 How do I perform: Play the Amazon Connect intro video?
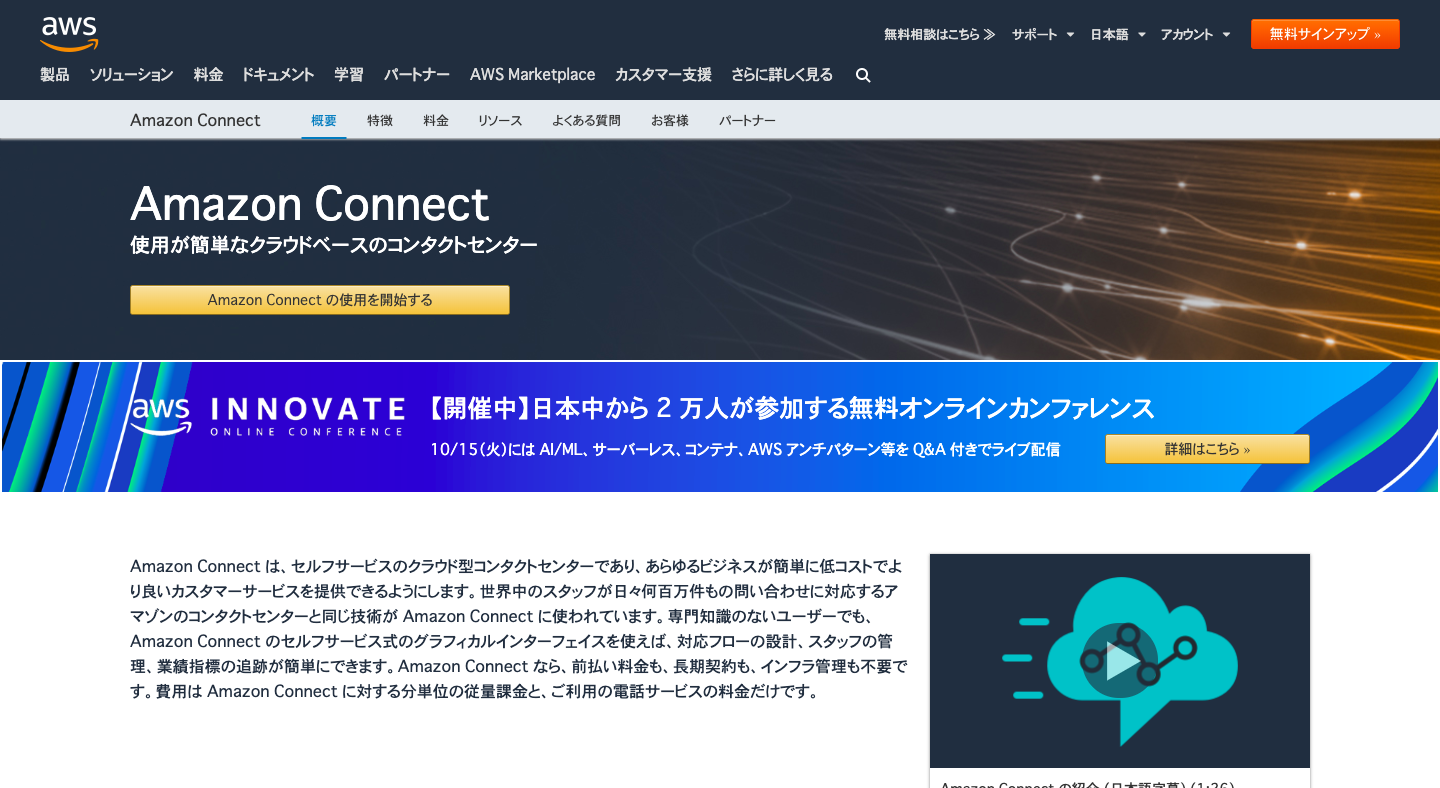(1119, 660)
